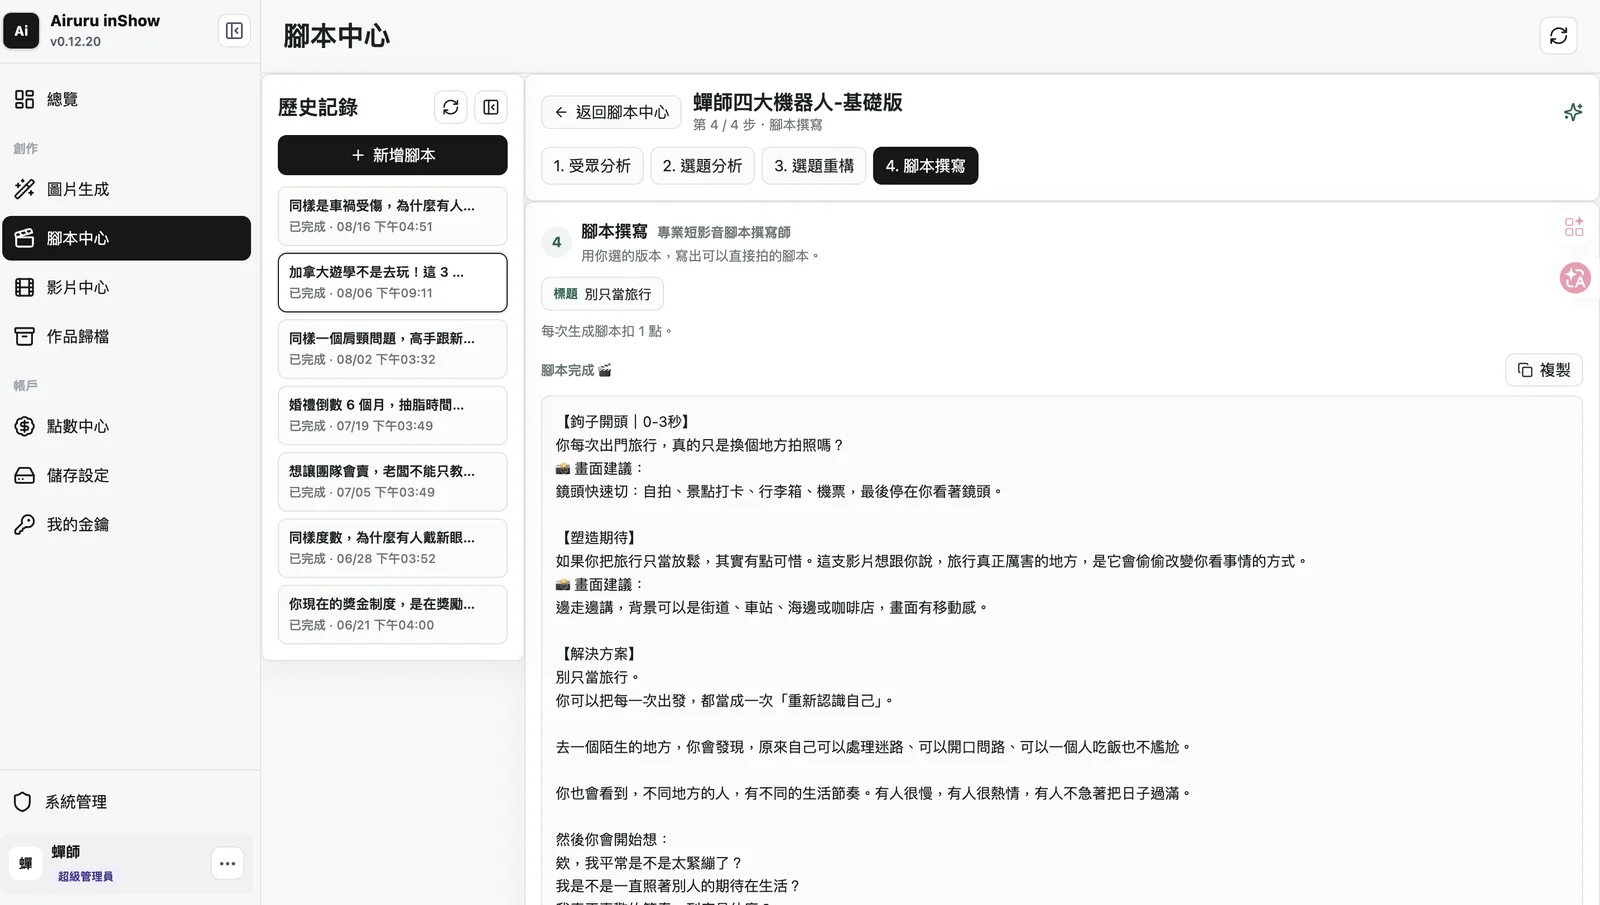Open history item 婚禮倒數 6 個月
The height and width of the screenshot is (905, 1600).
[x=392, y=415]
